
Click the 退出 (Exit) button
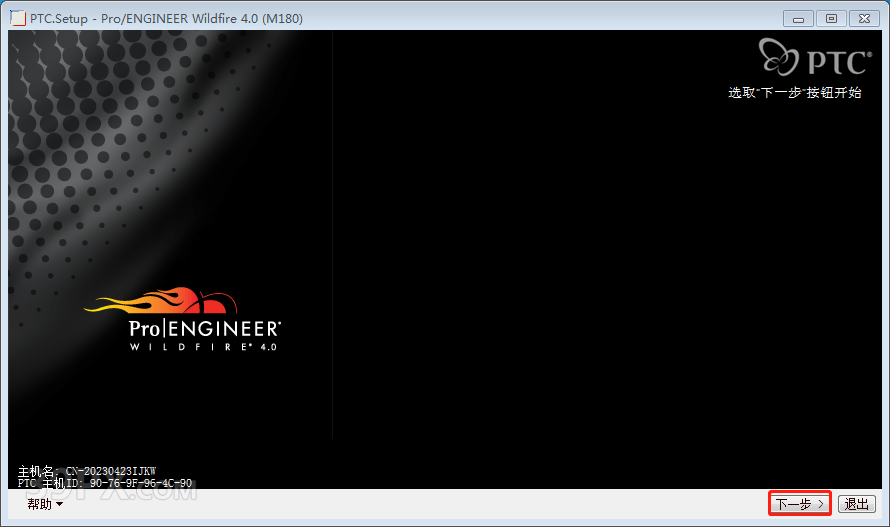click(857, 504)
